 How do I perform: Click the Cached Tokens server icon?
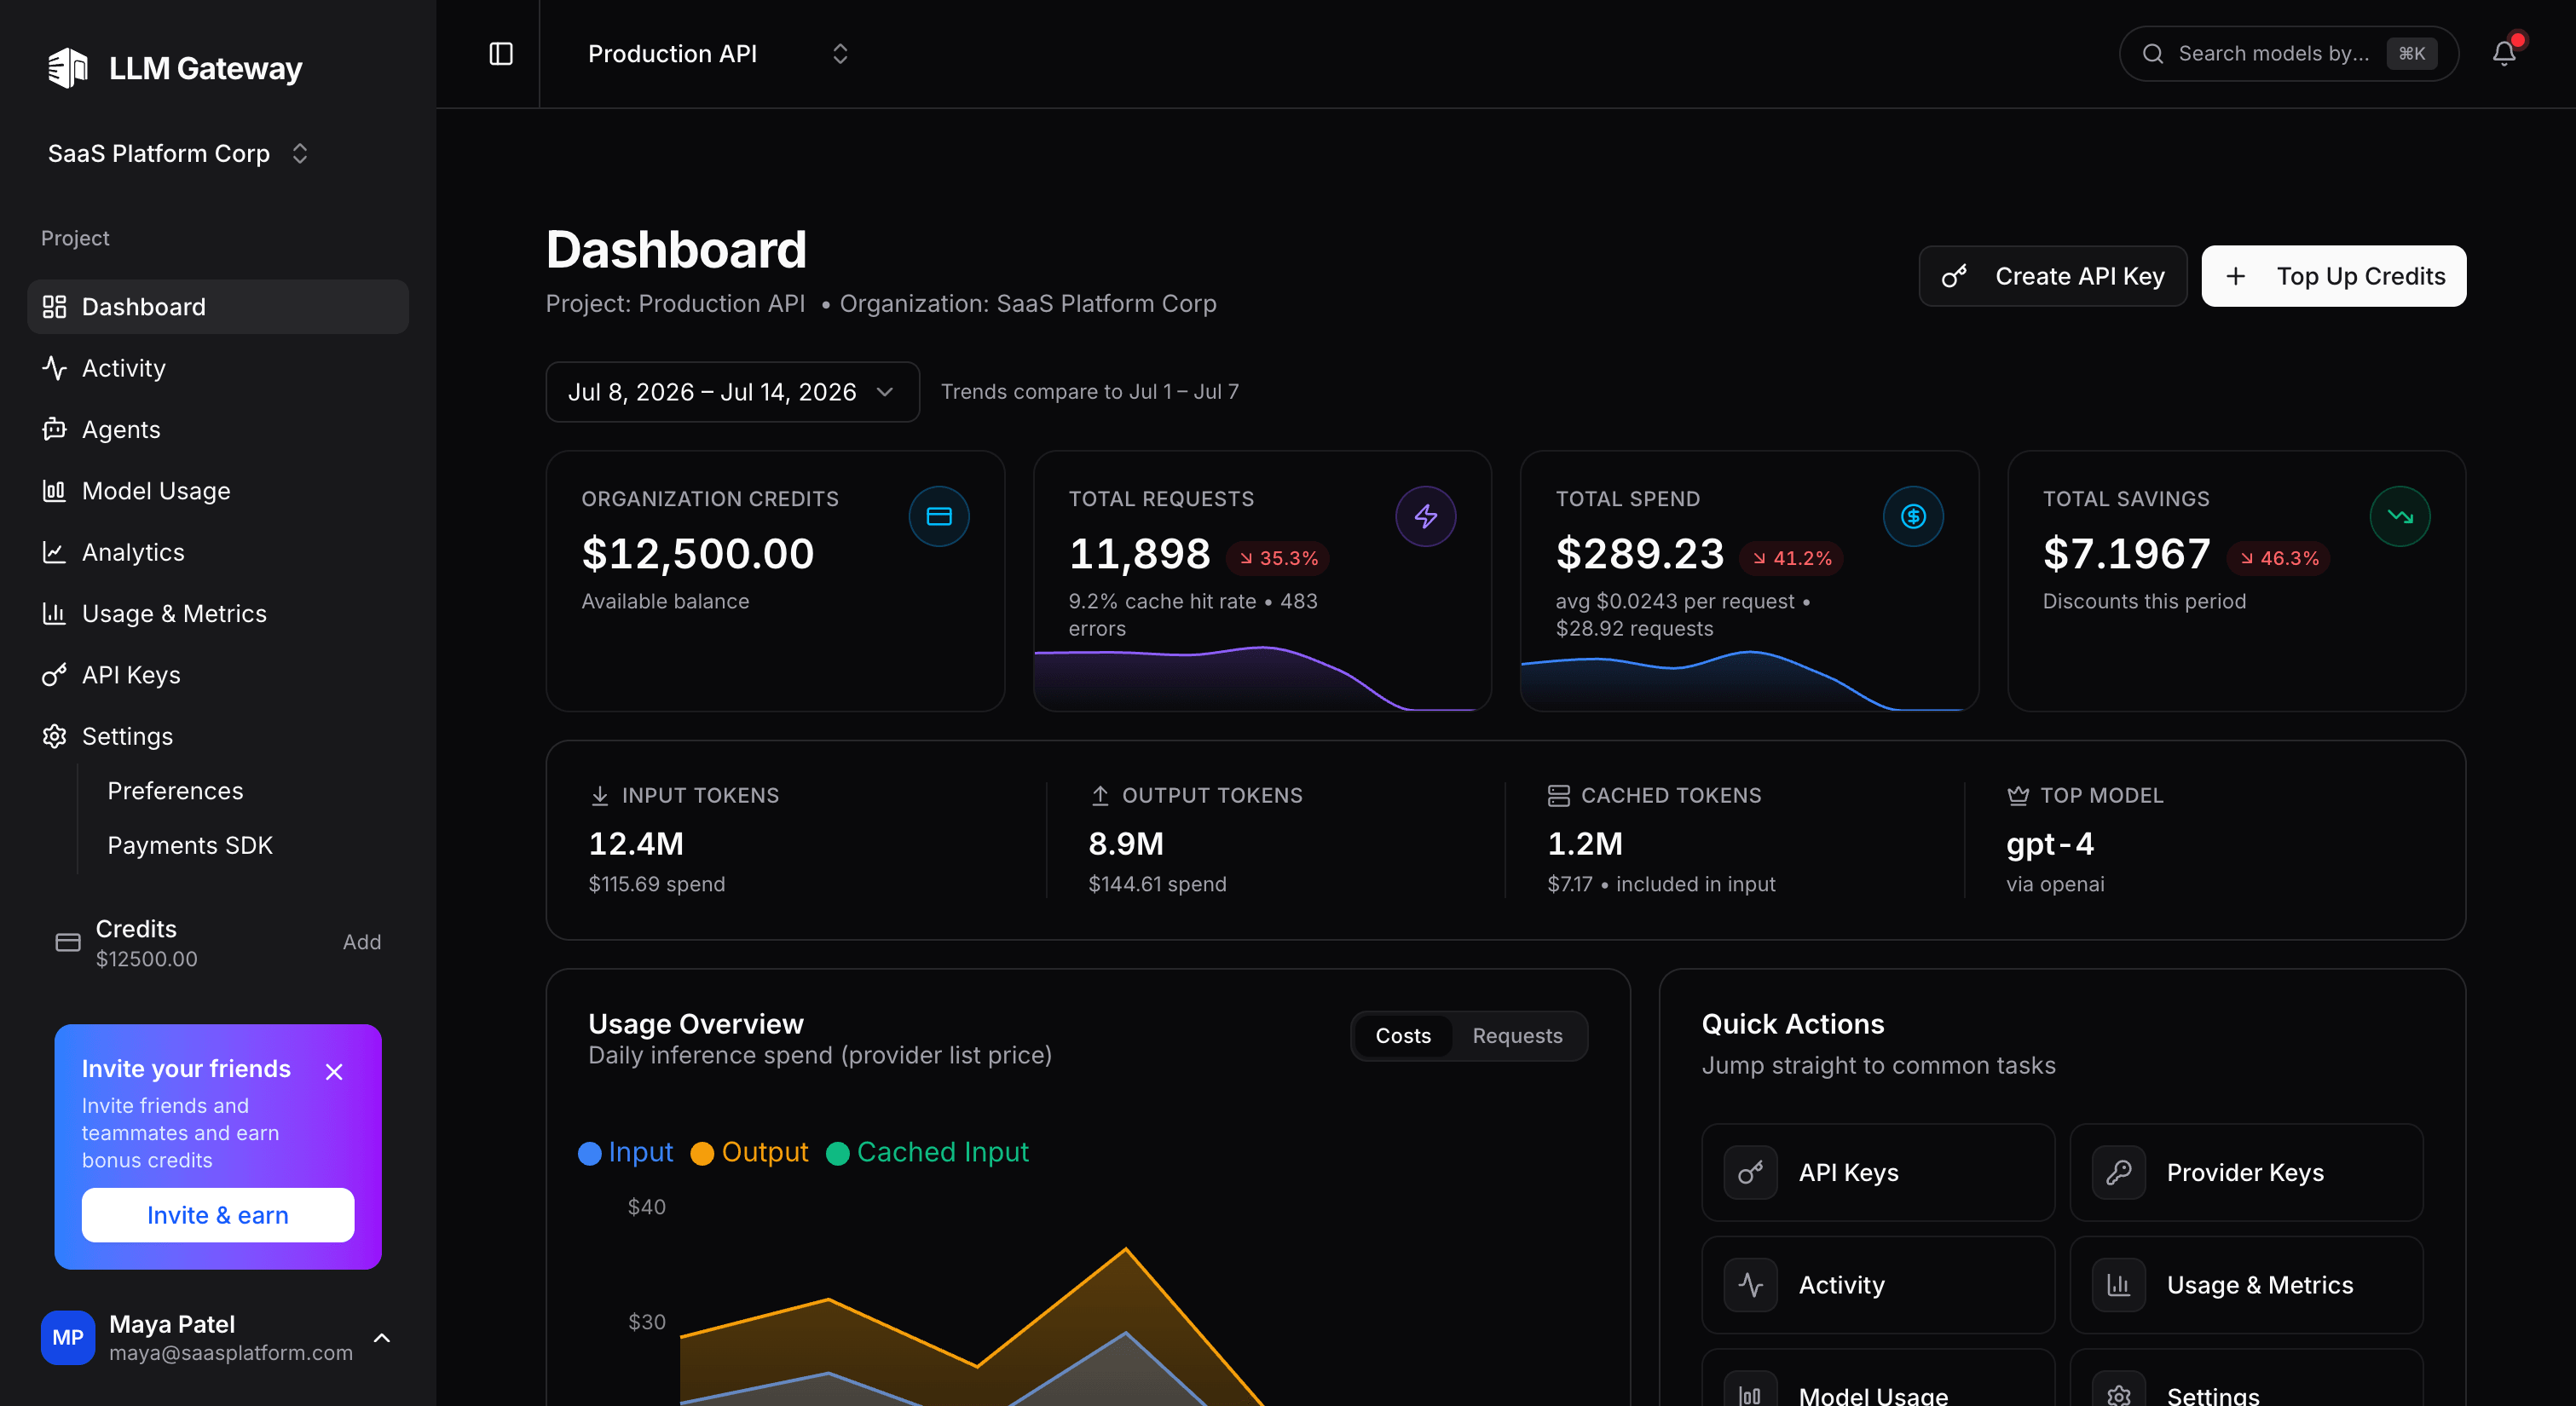(x=1559, y=796)
